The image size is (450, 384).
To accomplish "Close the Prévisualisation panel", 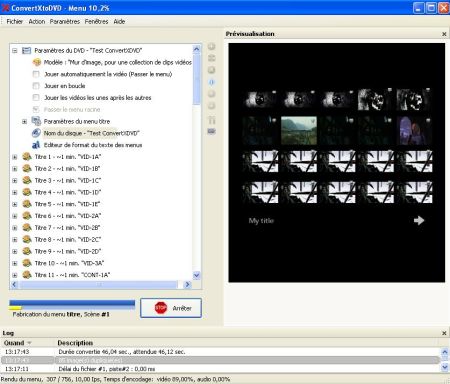I will click(444, 34).
